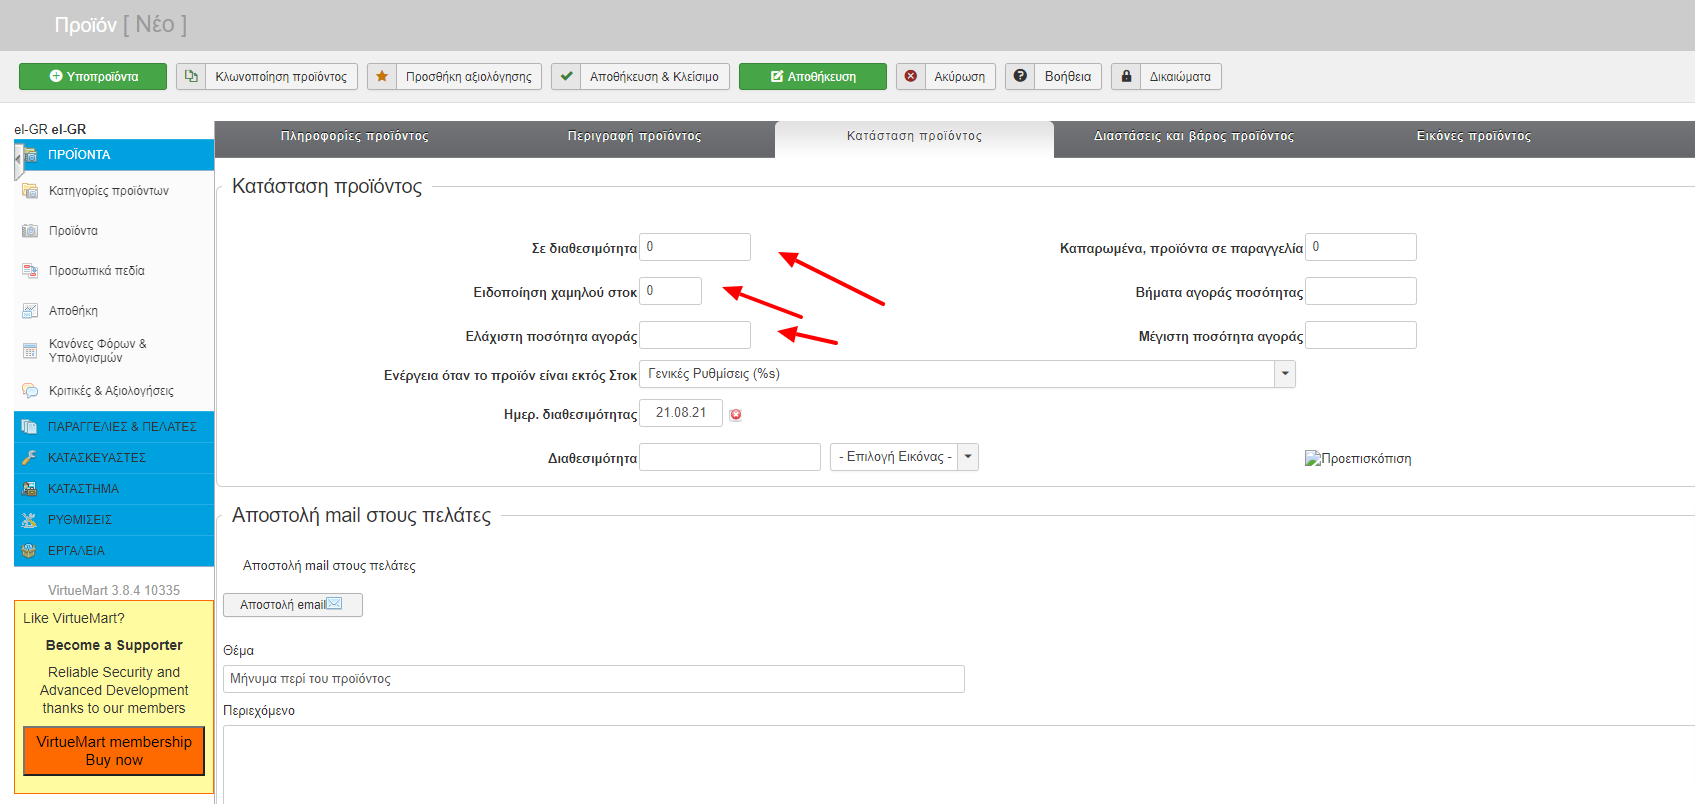Collapse the sidebar with the arrow handle
The width and height of the screenshot is (1695, 804).
coord(18,160)
